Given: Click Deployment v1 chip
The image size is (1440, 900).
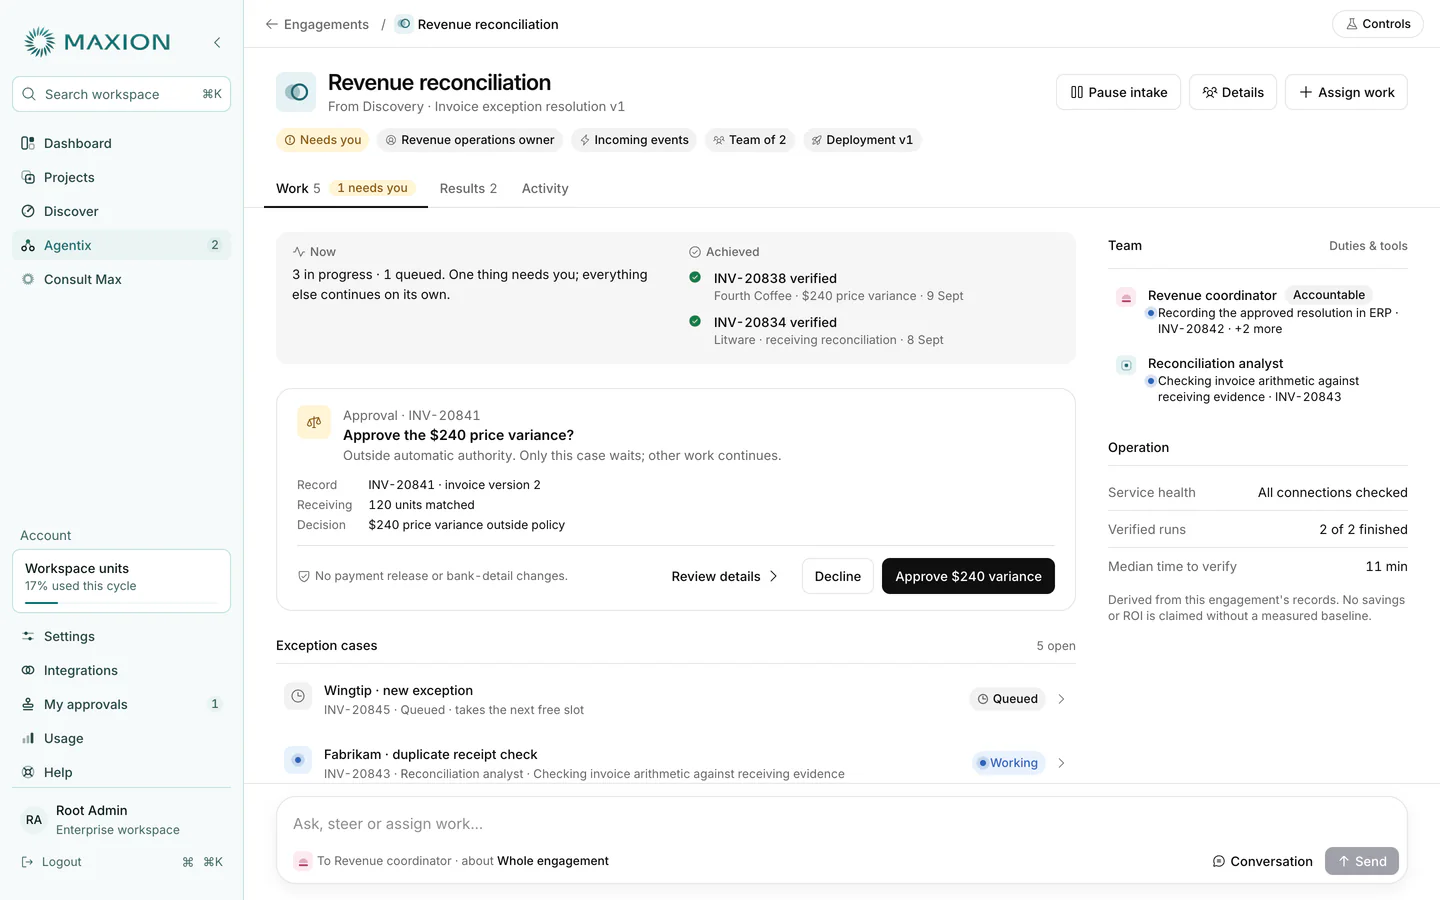Looking at the screenshot, I should coord(862,140).
